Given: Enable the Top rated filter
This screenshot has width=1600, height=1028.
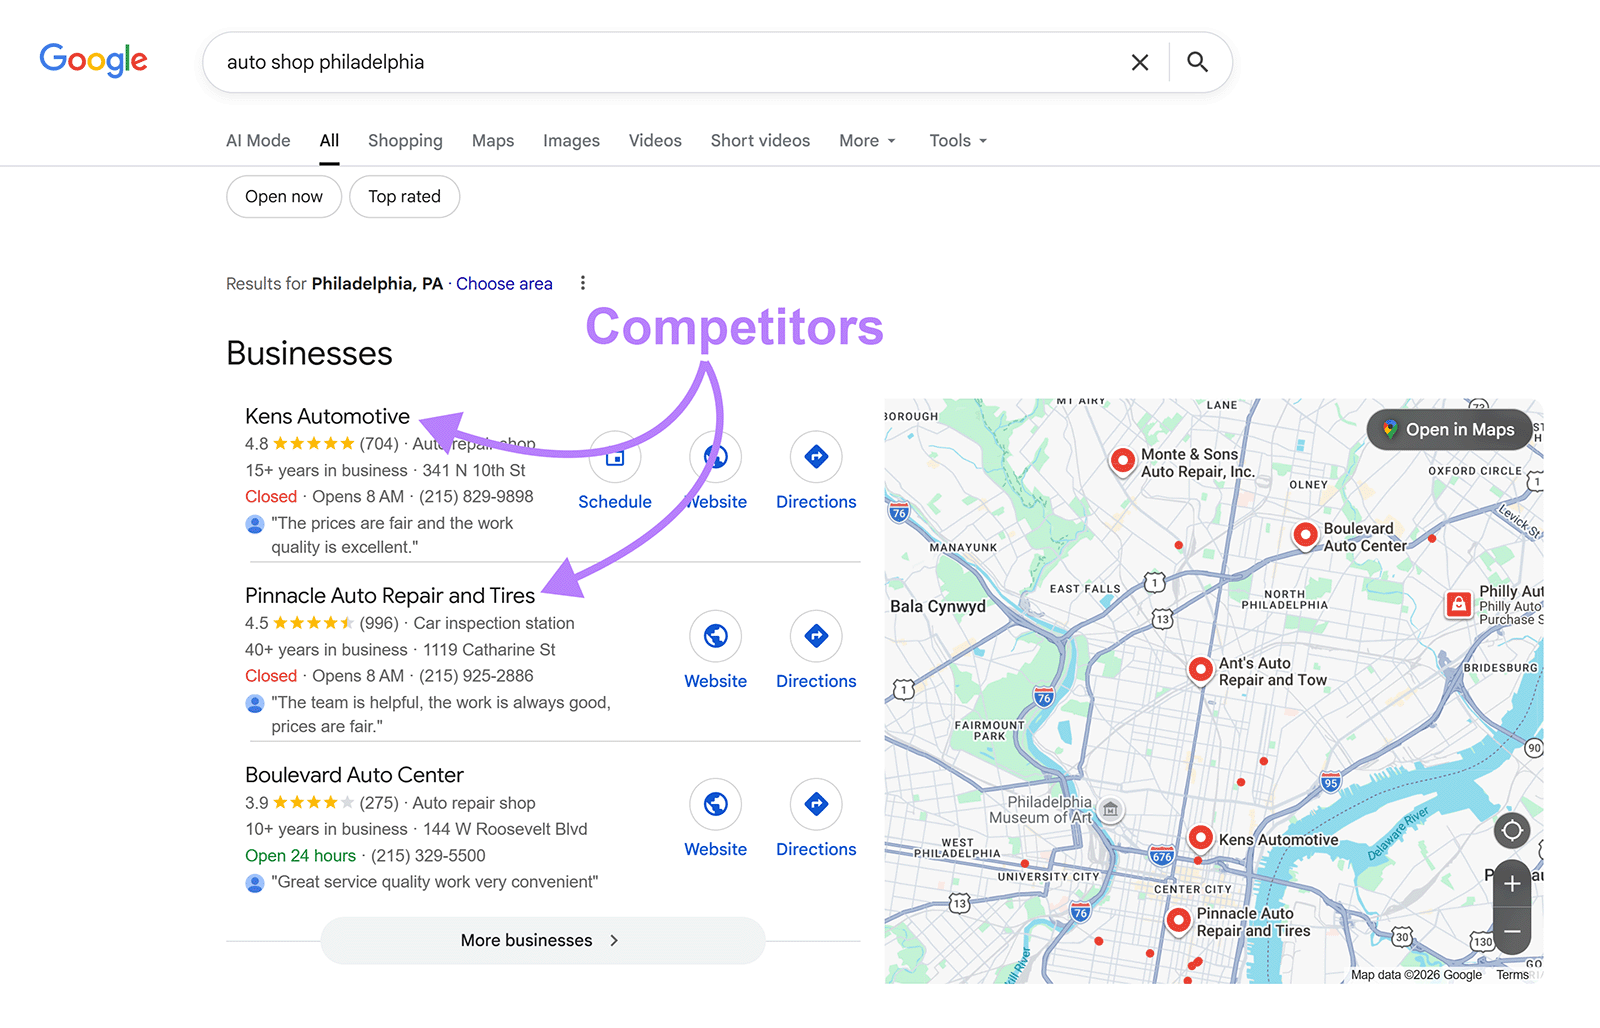Looking at the screenshot, I should (404, 196).
